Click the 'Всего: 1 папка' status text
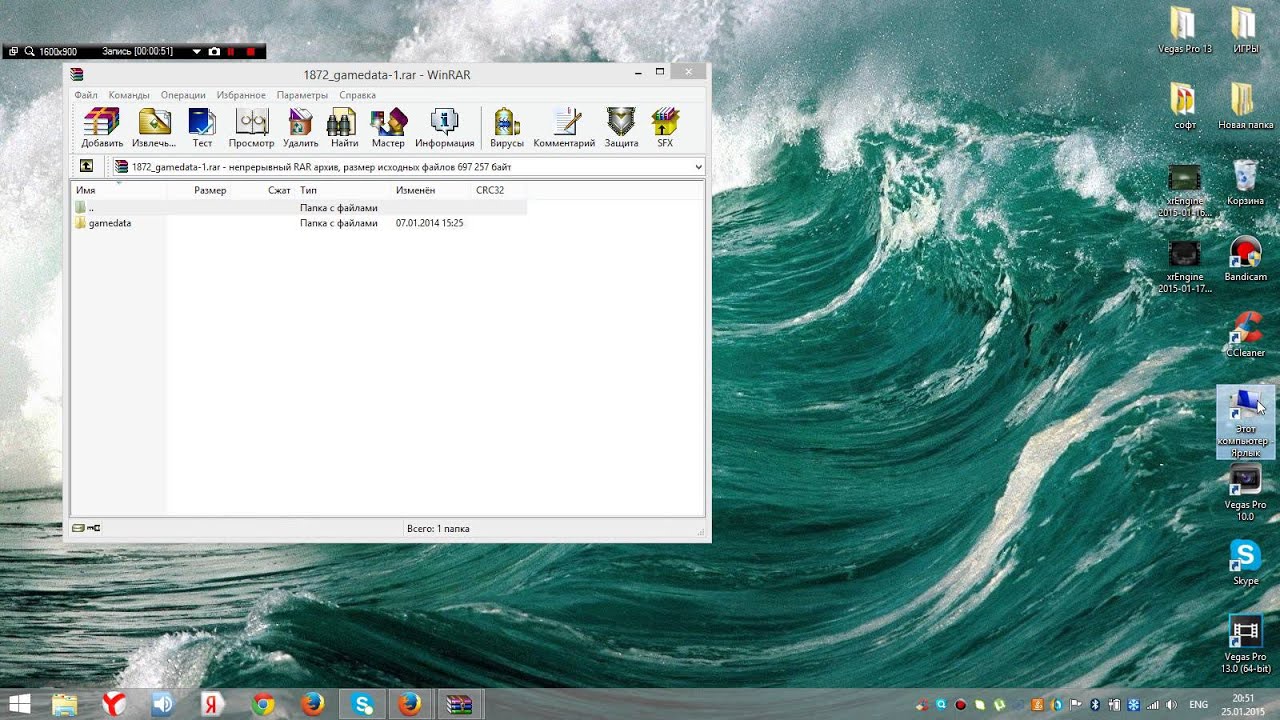Screen dimensions: 1280x720 point(438,528)
